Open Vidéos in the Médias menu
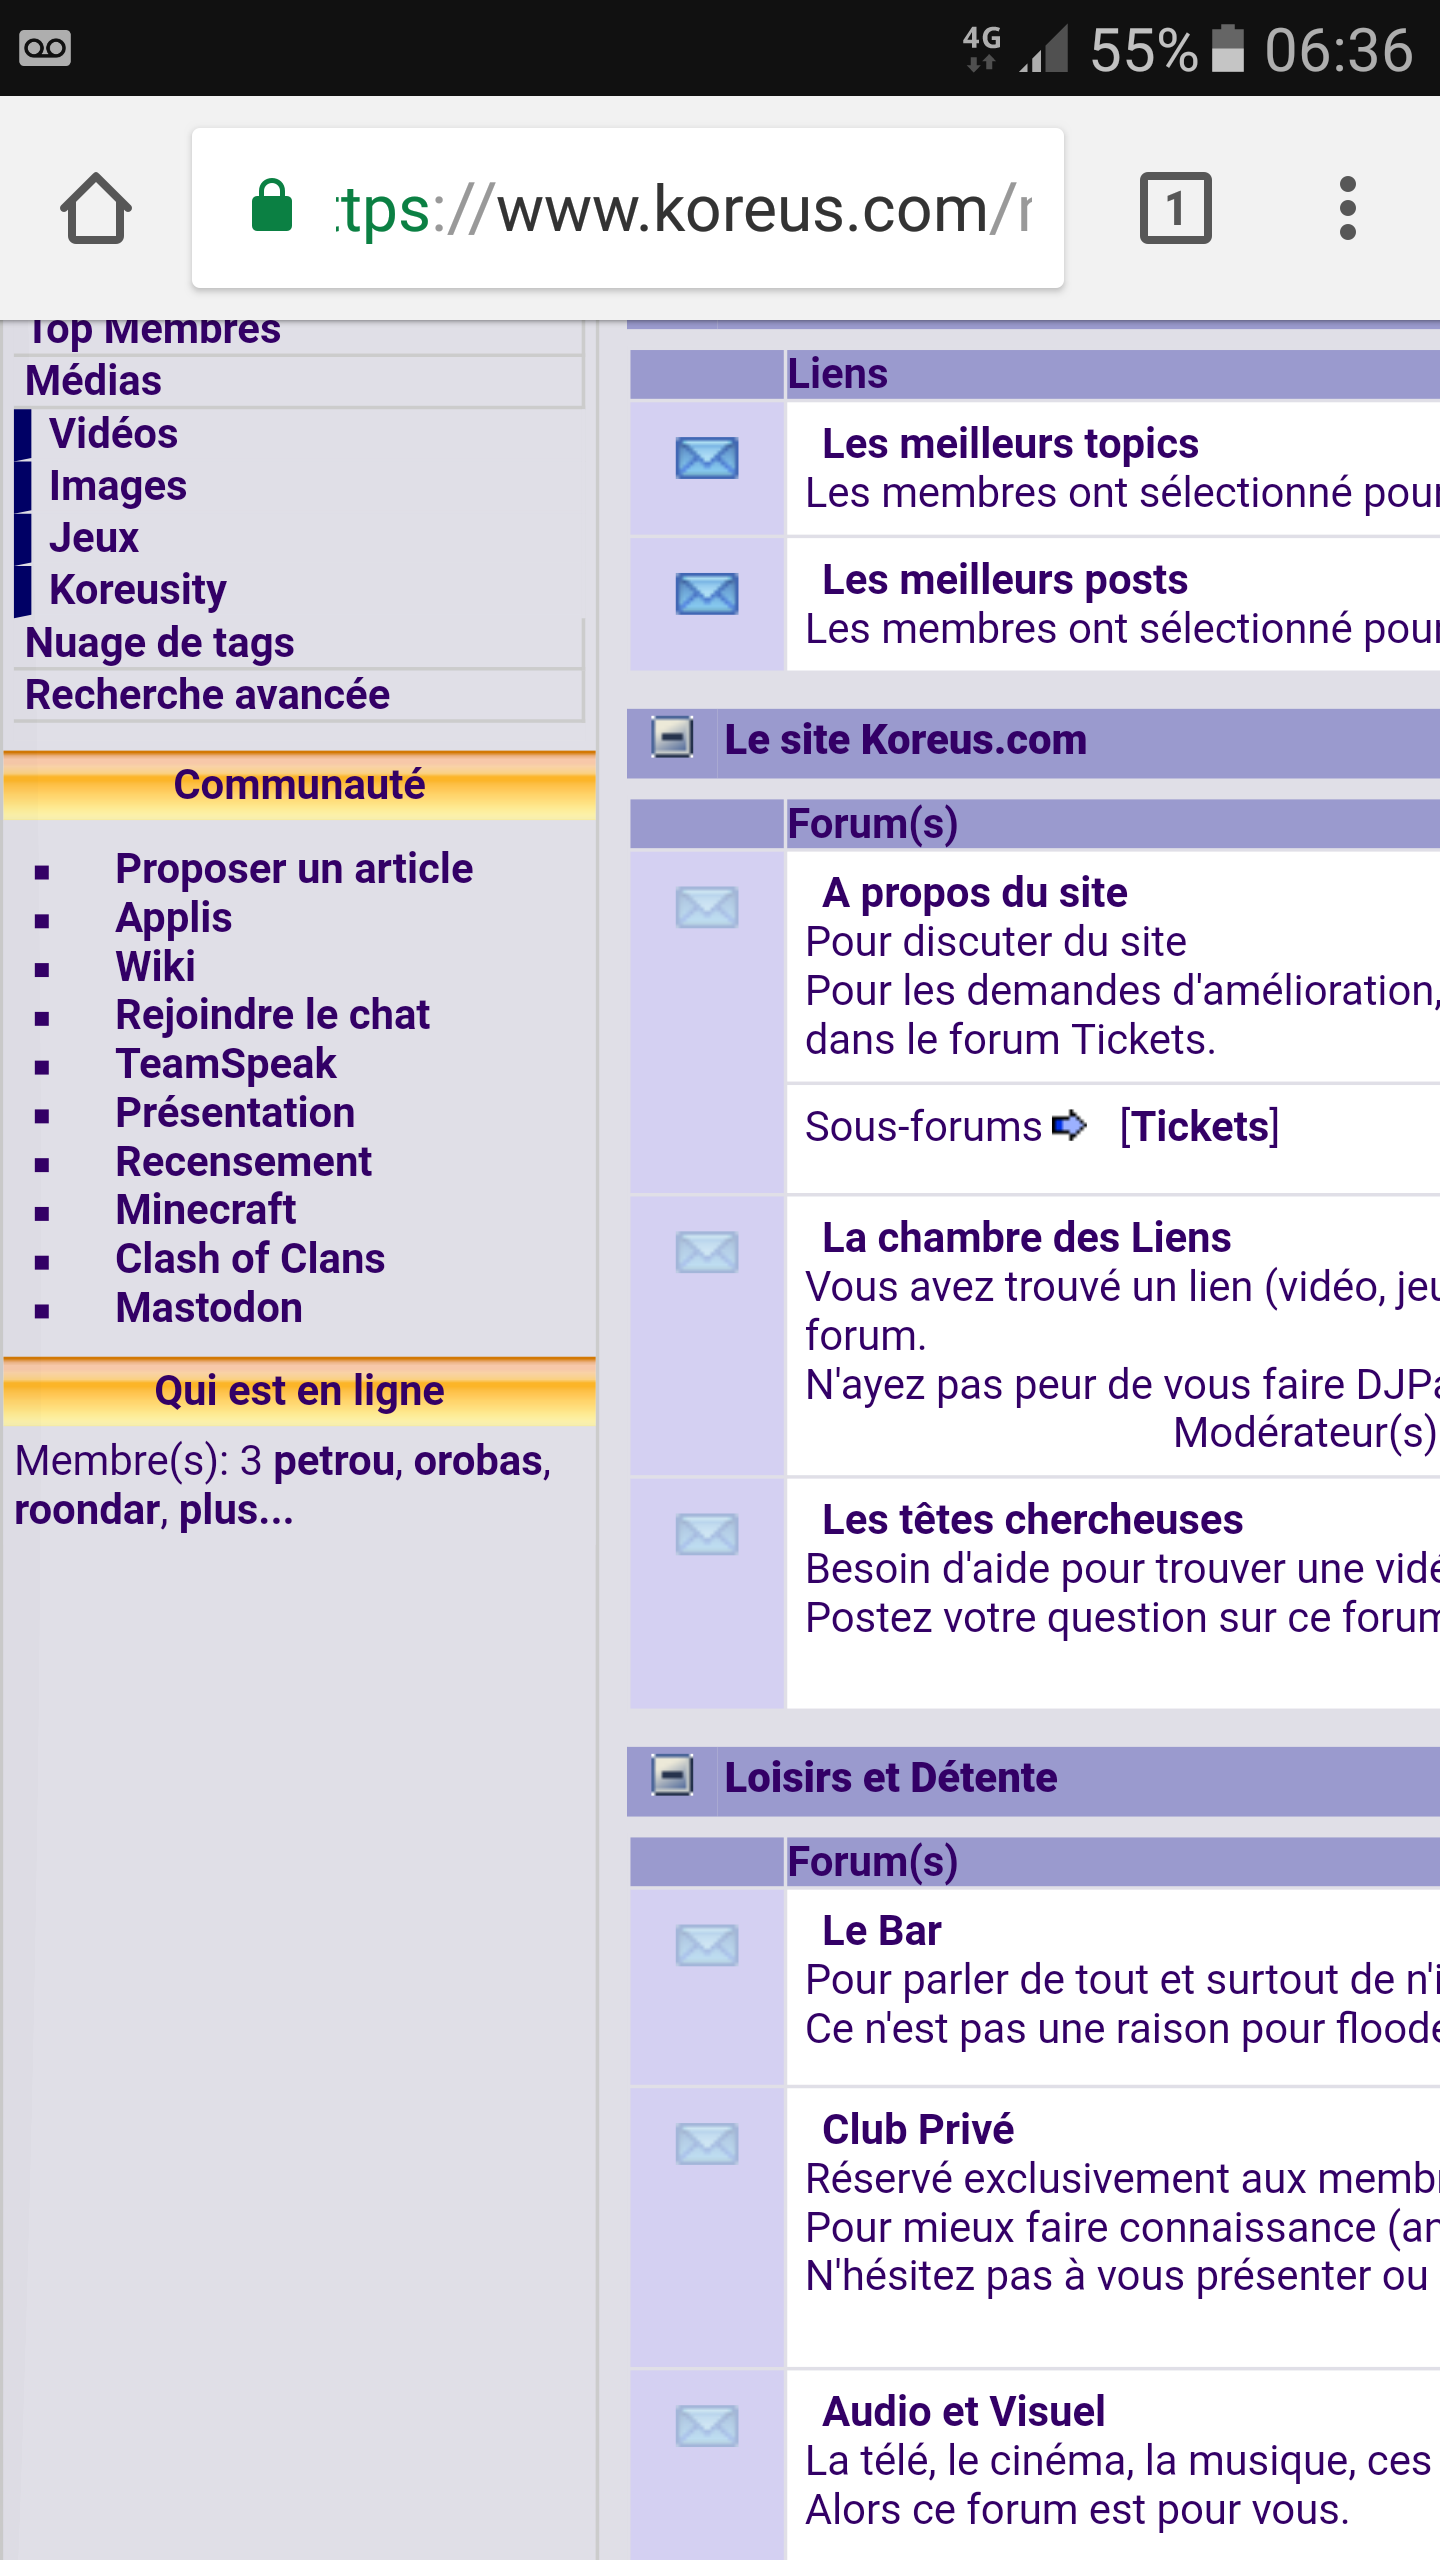This screenshot has height=2560, width=1440. pyautogui.click(x=113, y=434)
